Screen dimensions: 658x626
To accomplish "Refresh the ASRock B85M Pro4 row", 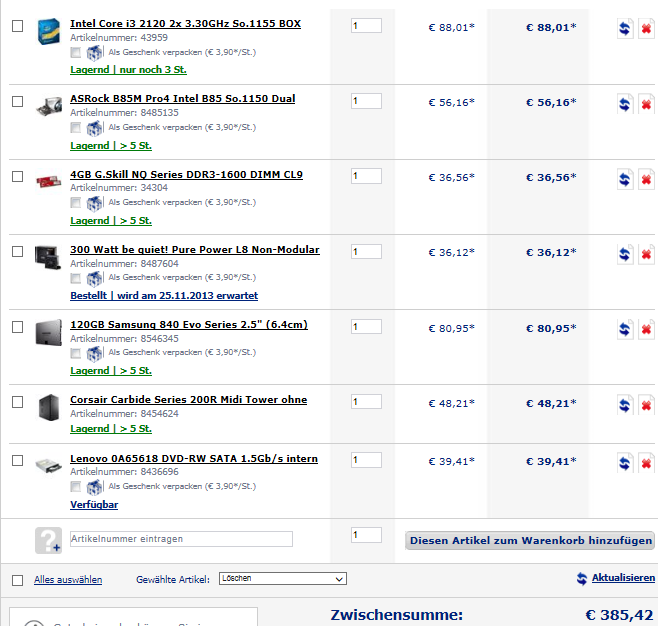I will click(x=624, y=104).
